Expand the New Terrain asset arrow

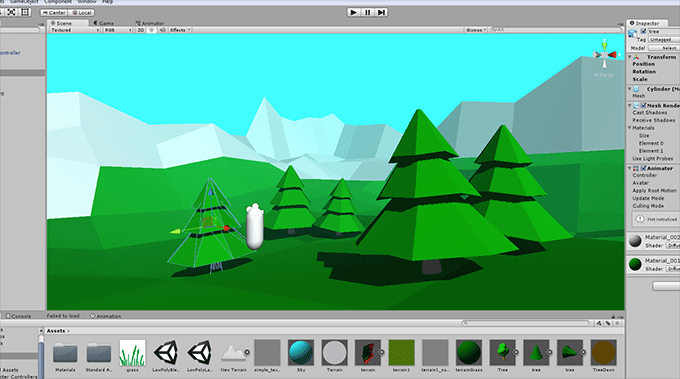click(x=247, y=352)
